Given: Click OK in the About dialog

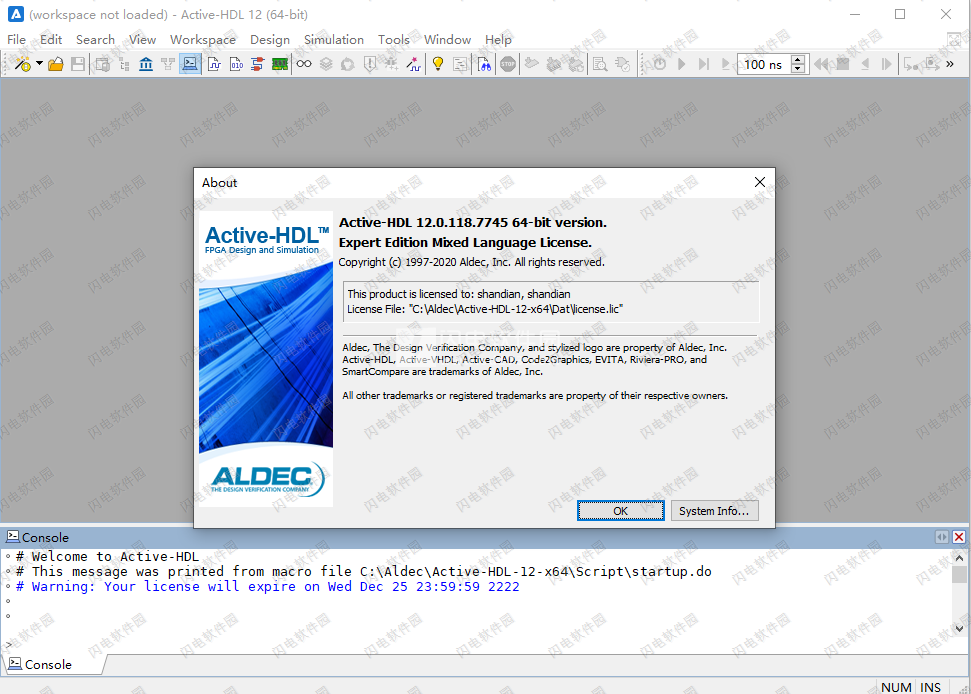Looking at the screenshot, I should [x=620, y=511].
